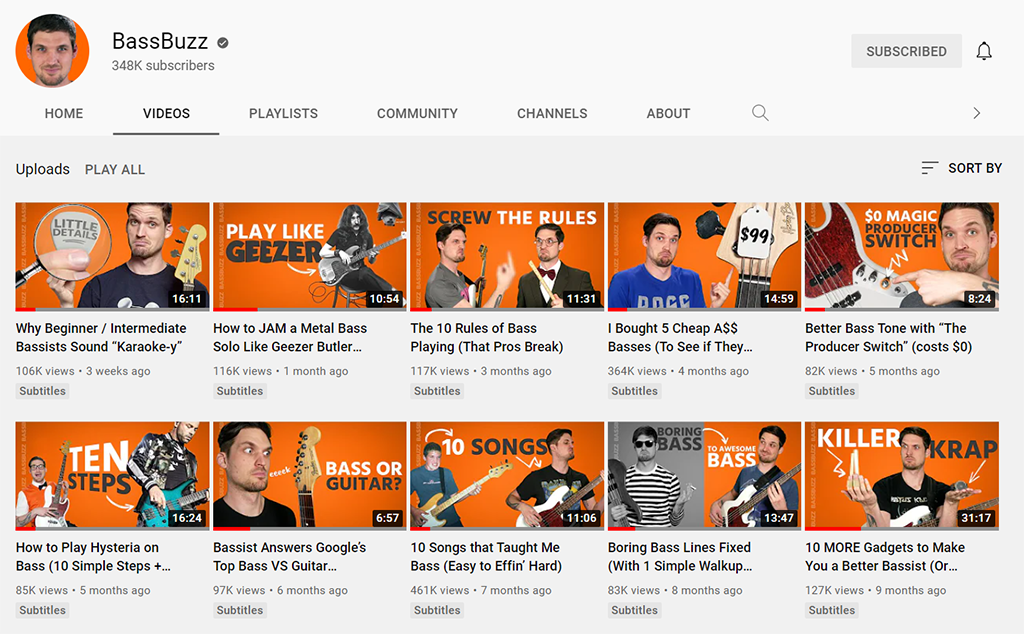Open the $99 cheap basses thumbnail
This screenshot has width=1024, height=634.
704,255
